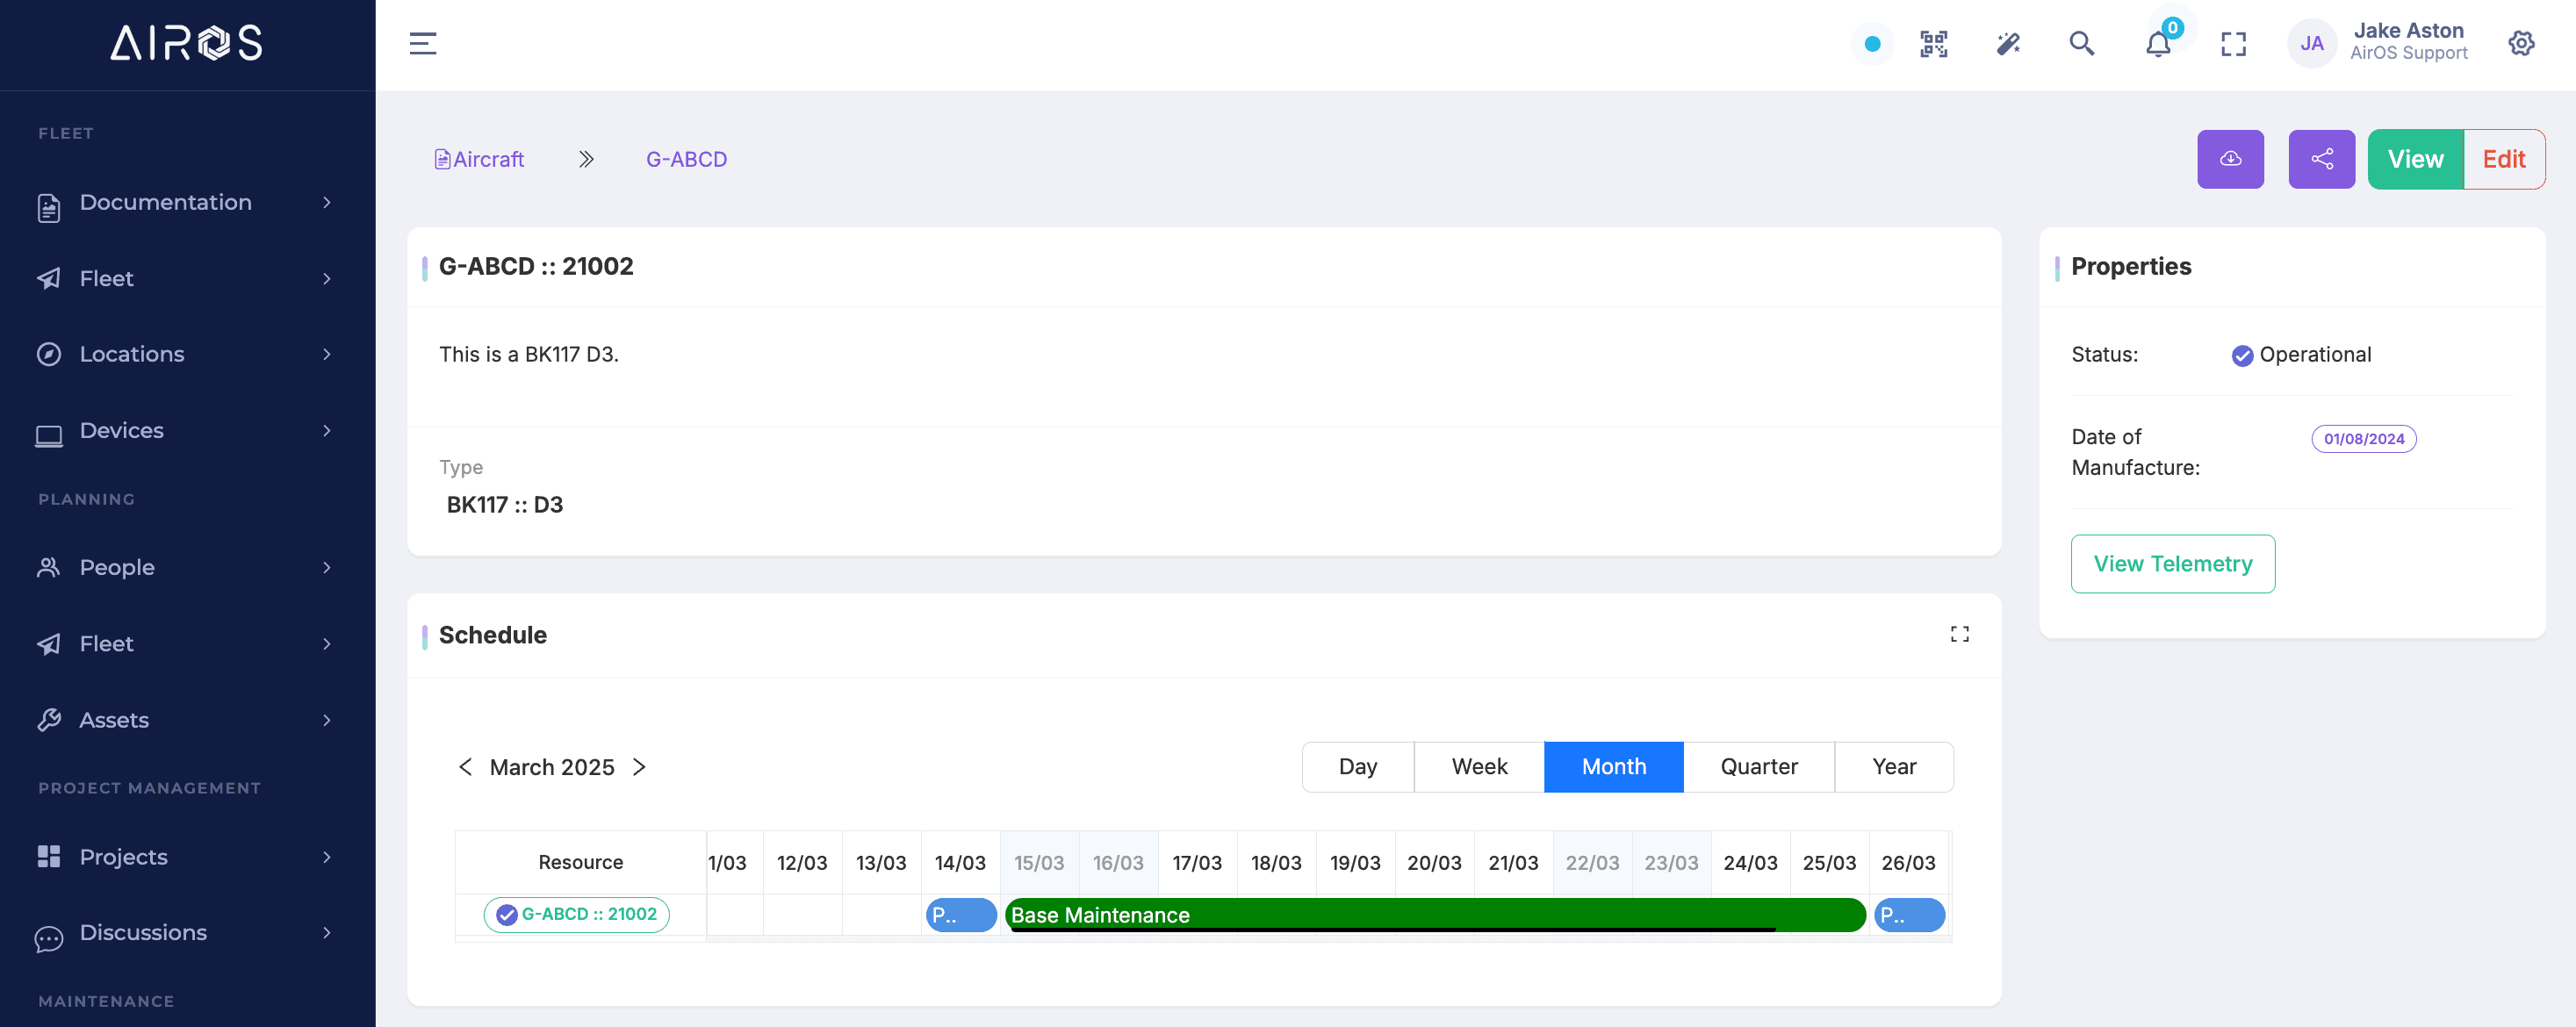2576x1027 pixels.
Task: Select the Quarter schedule view
Action: (x=1758, y=767)
